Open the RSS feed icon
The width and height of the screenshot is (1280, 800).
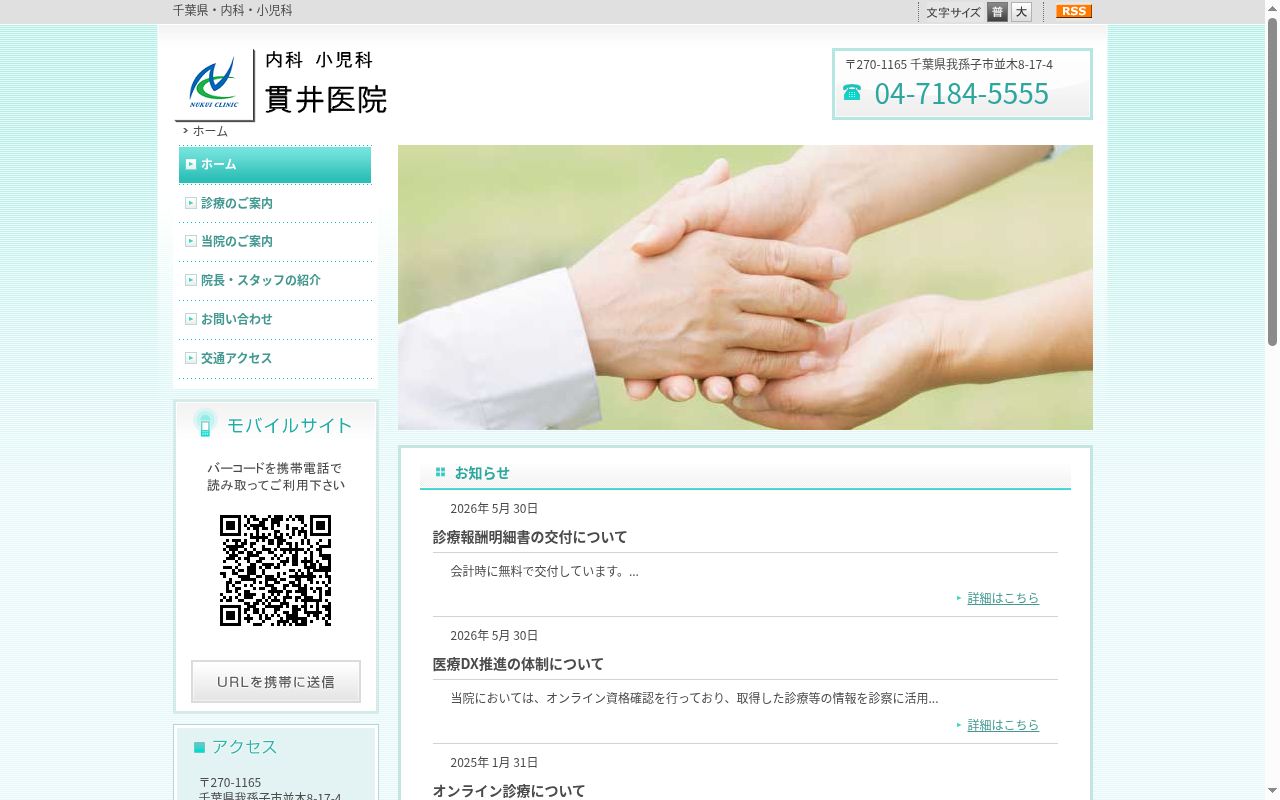pyautogui.click(x=1074, y=11)
